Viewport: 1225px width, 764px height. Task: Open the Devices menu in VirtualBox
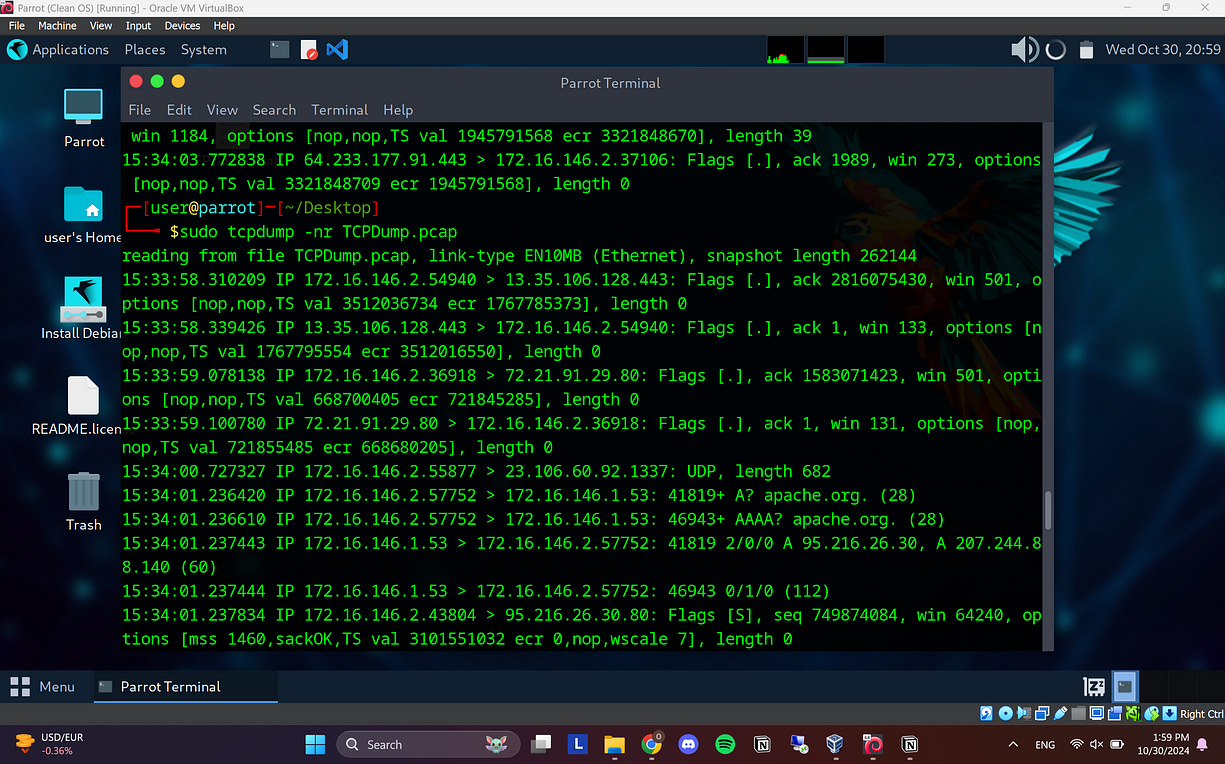tap(182, 25)
